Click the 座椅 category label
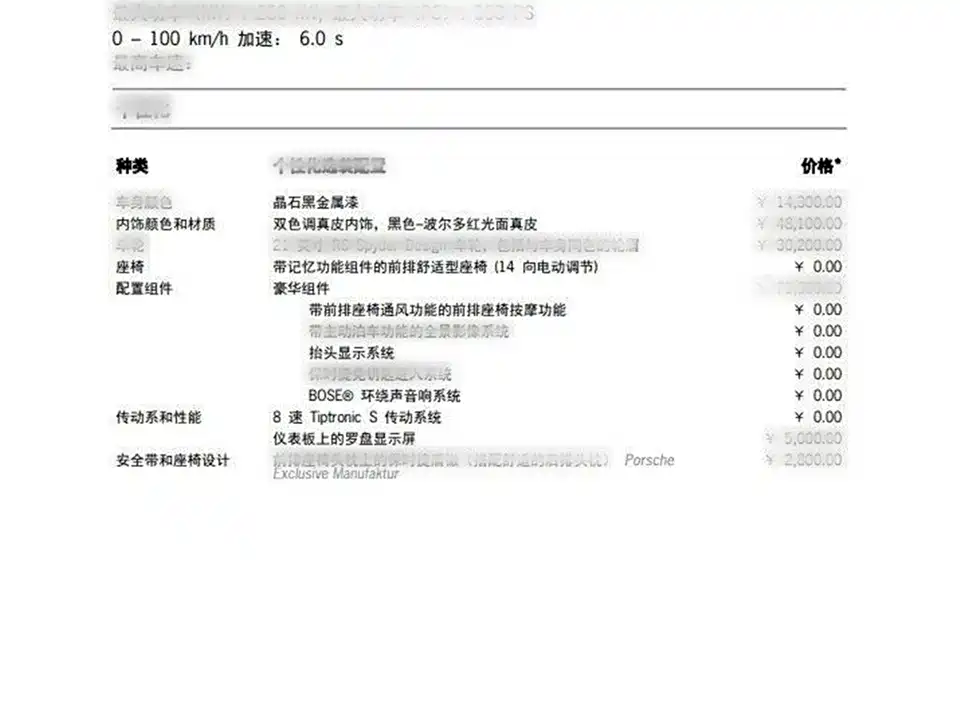The height and width of the screenshot is (720, 960). click(x=130, y=267)
